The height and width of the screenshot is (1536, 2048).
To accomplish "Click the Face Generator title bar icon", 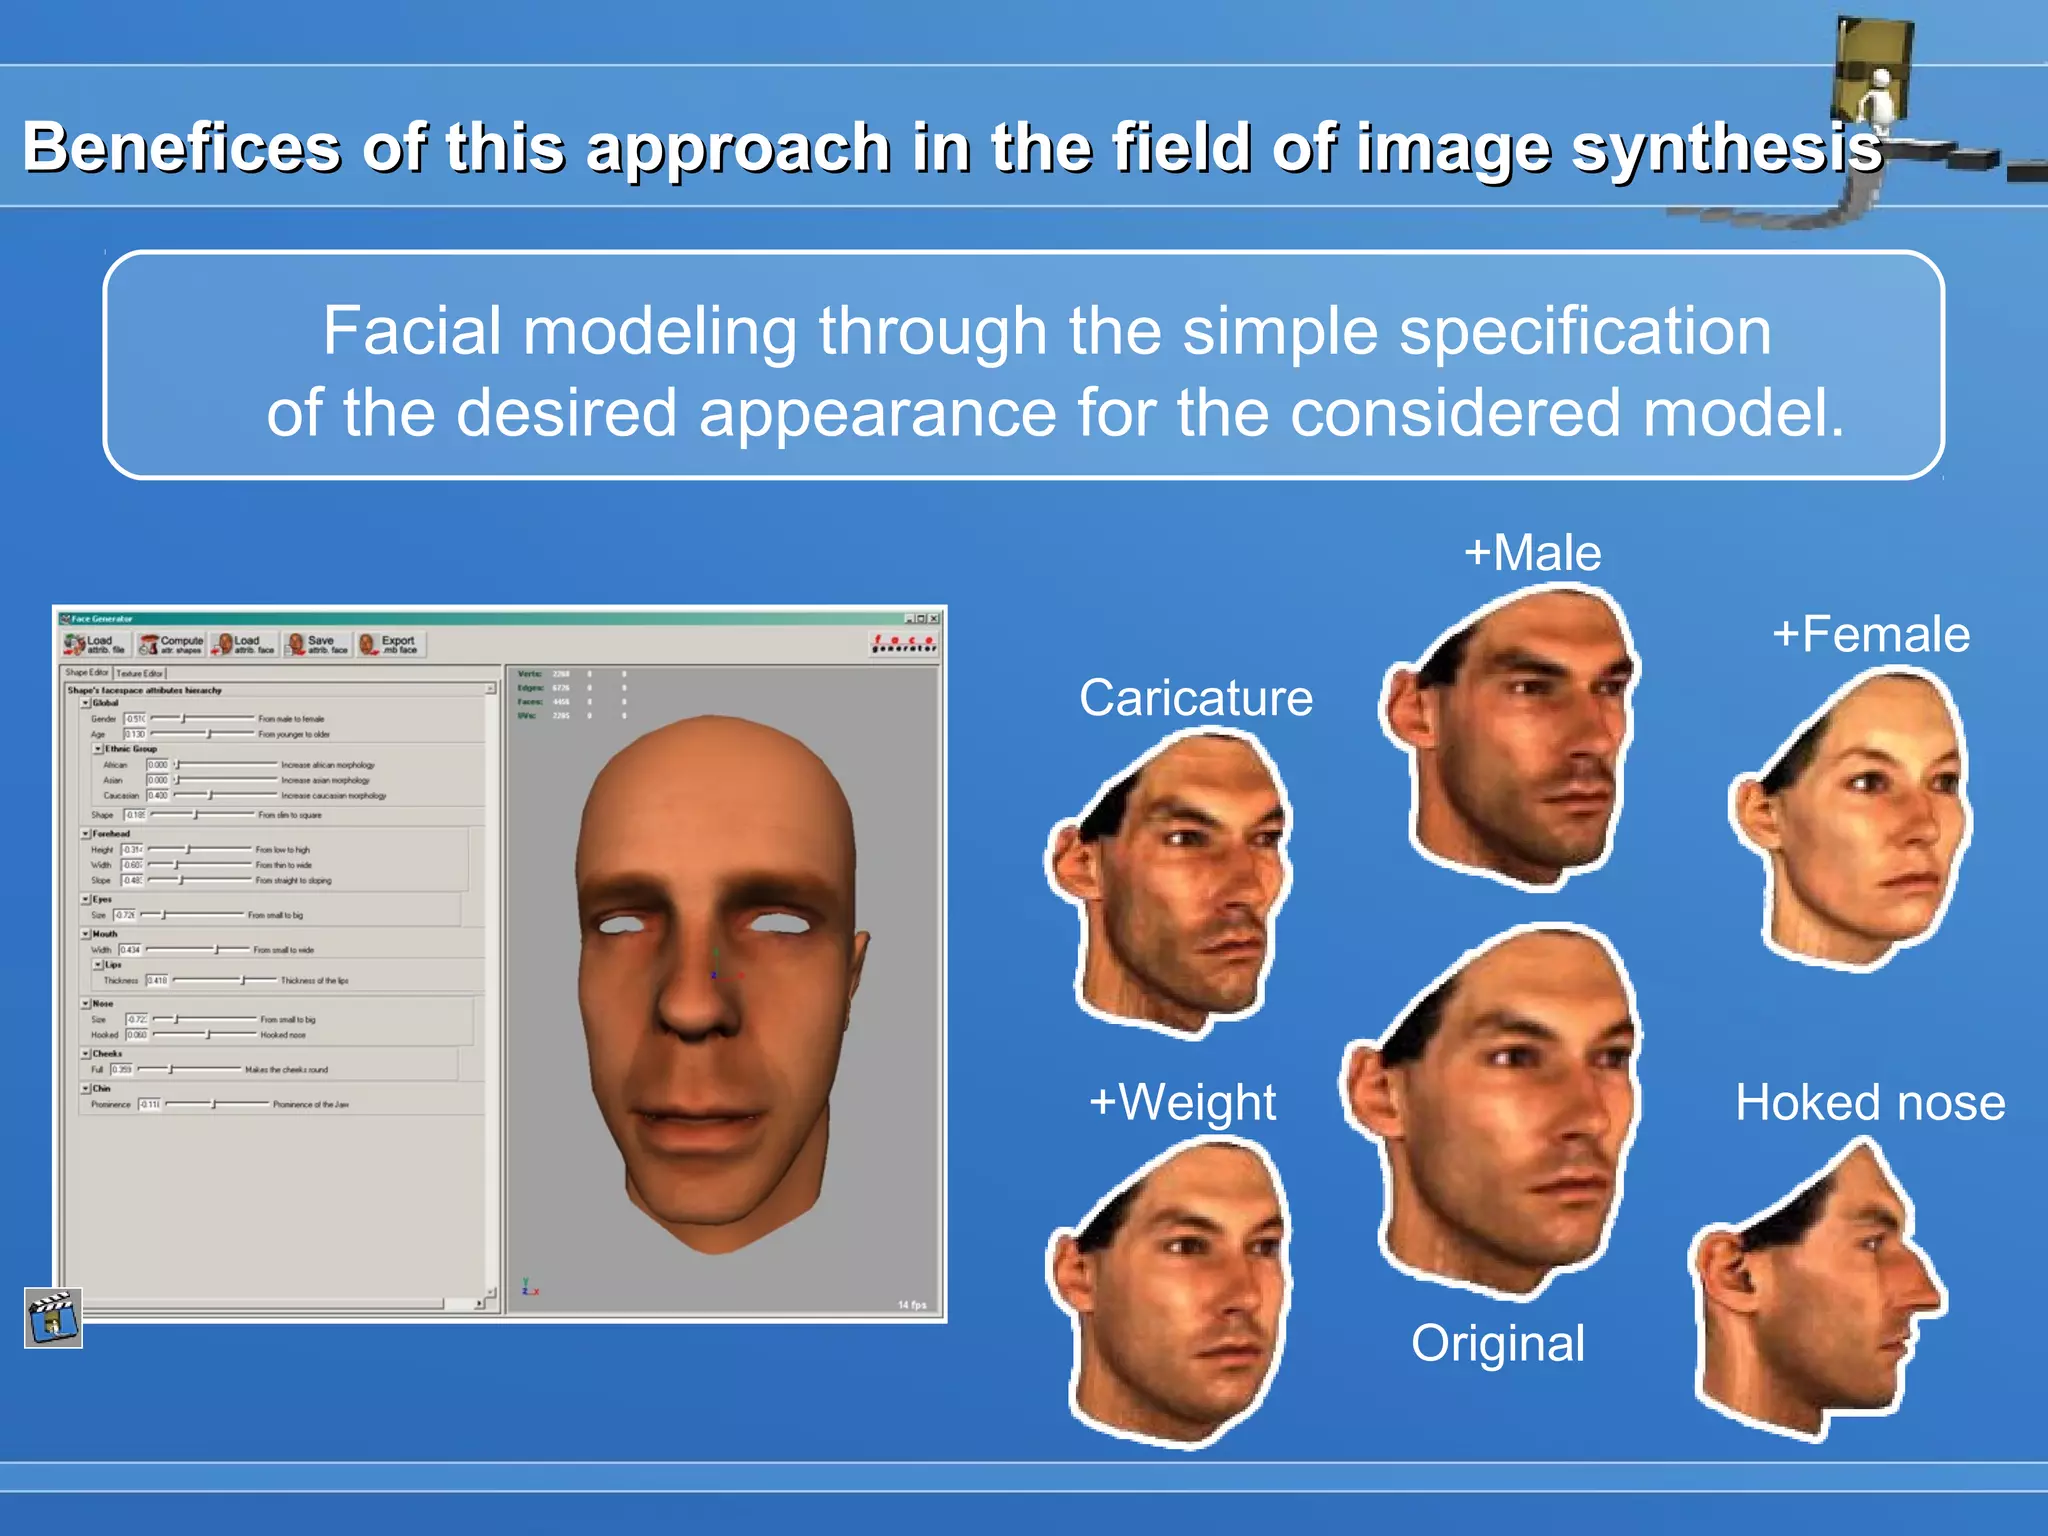I will (x=65, y=619).
